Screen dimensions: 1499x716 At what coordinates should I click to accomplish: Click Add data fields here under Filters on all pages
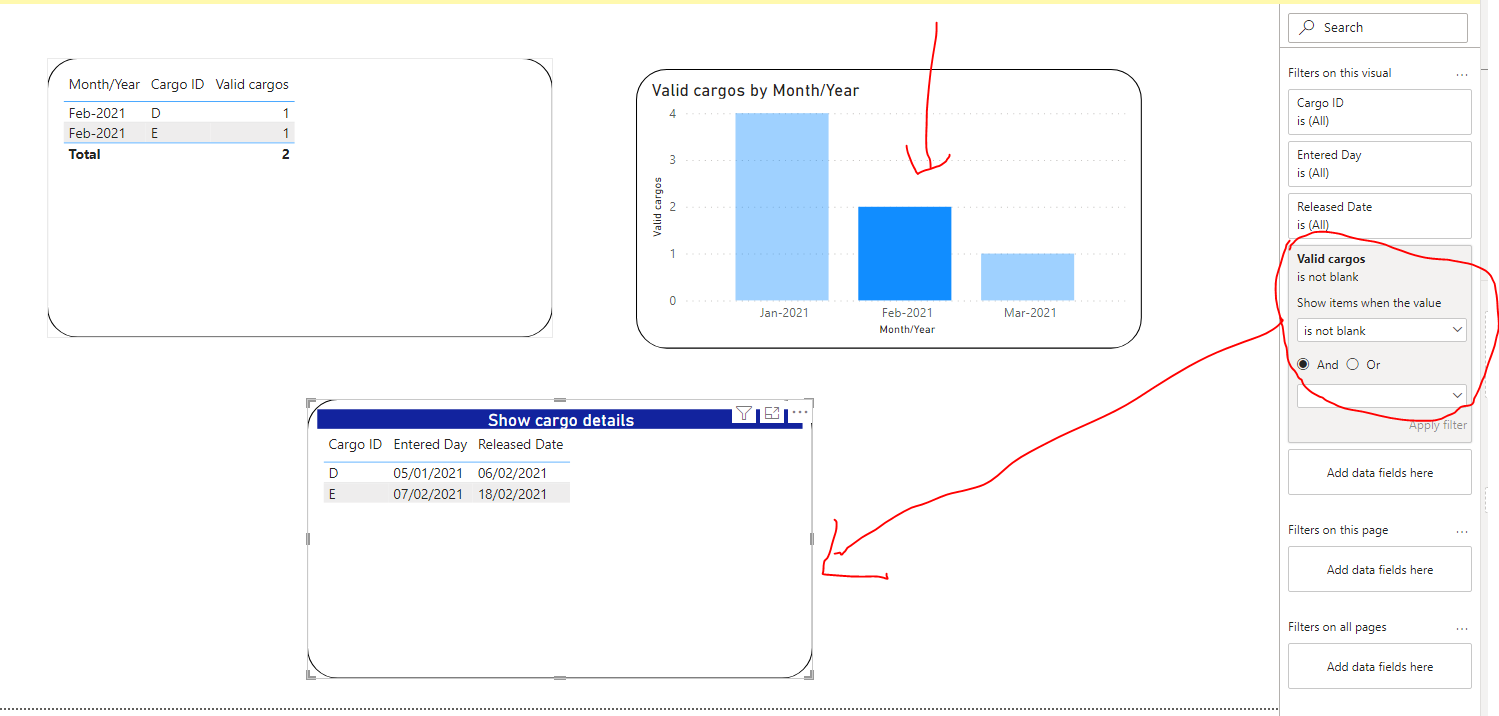1380,666
